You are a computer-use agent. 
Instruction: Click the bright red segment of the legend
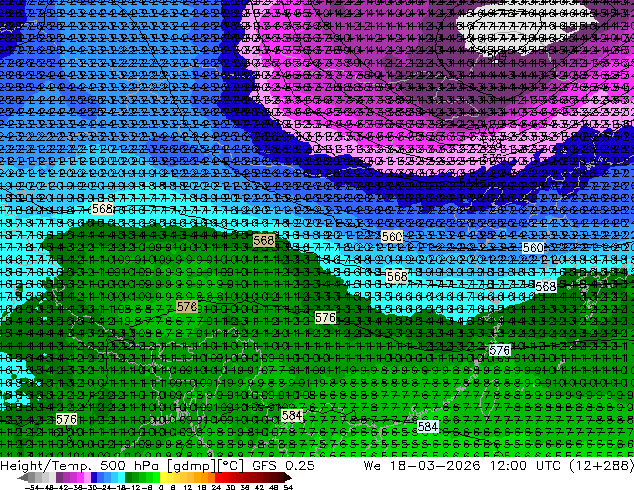[218, 477]
